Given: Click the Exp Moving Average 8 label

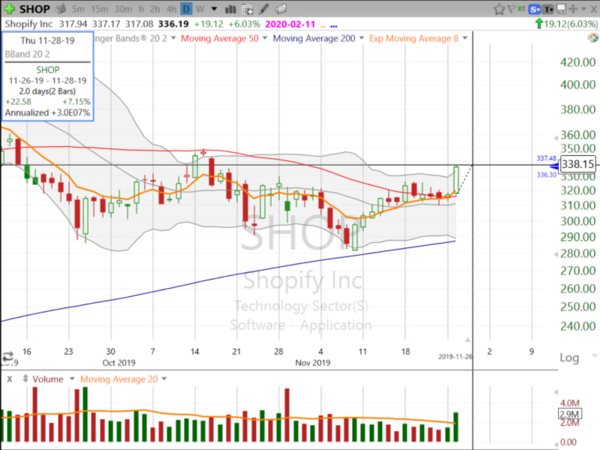Looking at the screenshot, I should pyautogui.click(x=414, y=38).
